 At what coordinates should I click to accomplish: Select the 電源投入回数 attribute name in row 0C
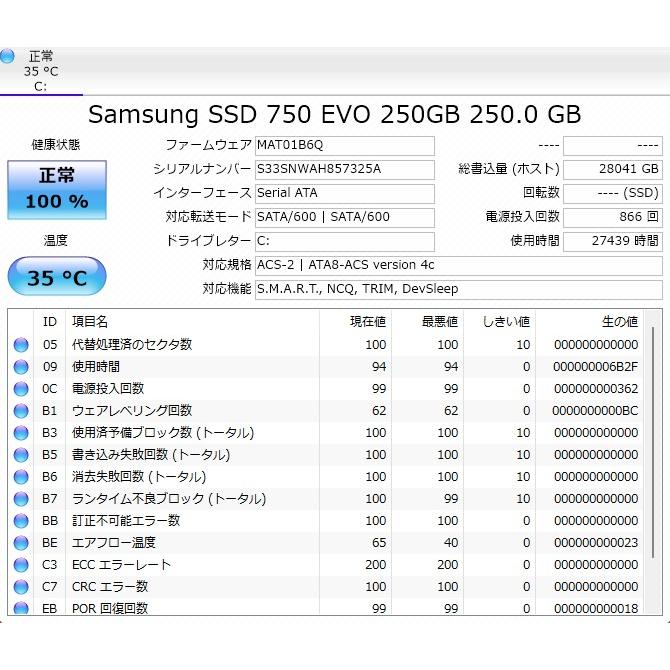[108, 389]
